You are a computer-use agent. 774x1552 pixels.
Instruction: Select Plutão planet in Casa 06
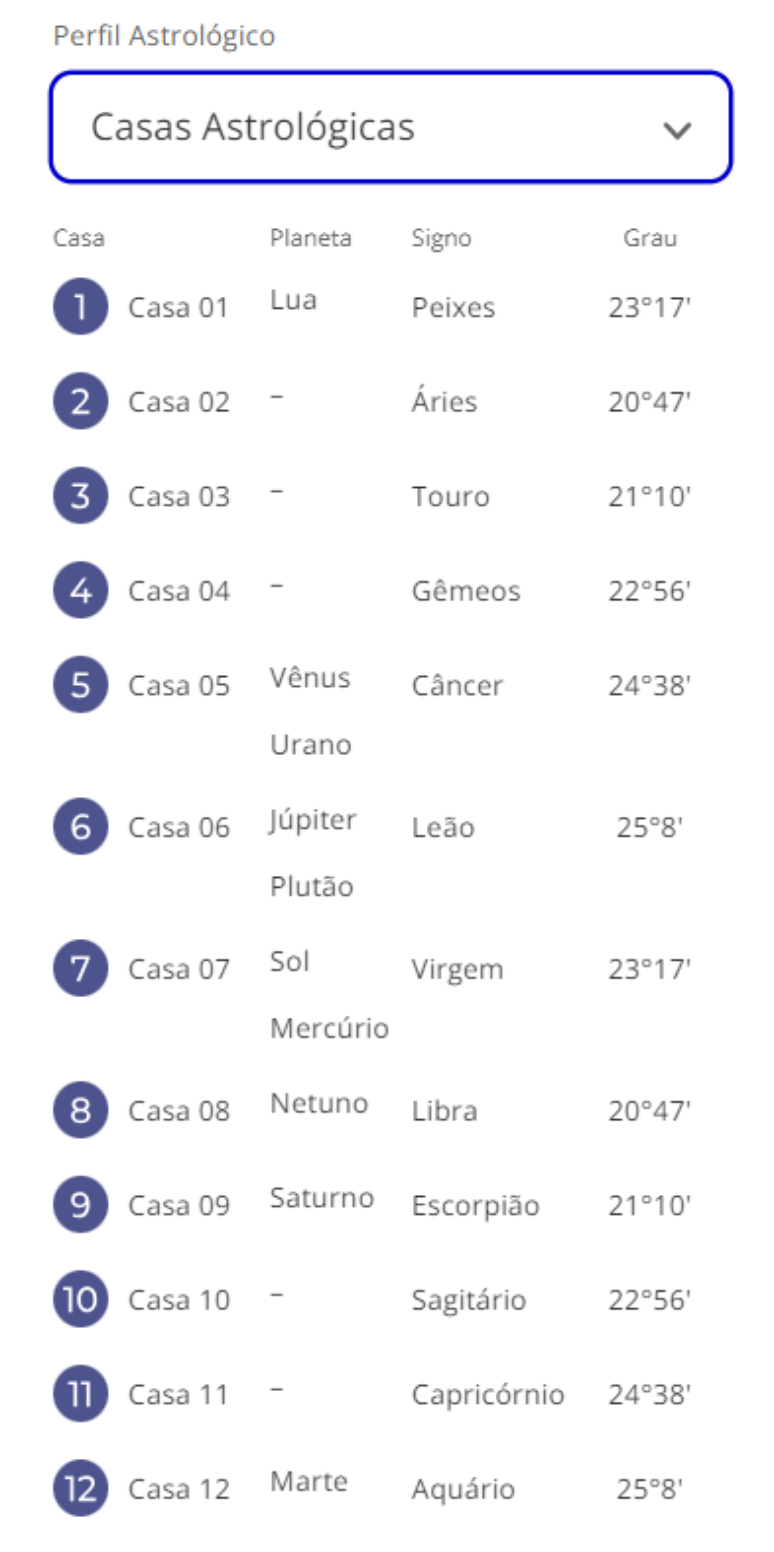(311, 887)
